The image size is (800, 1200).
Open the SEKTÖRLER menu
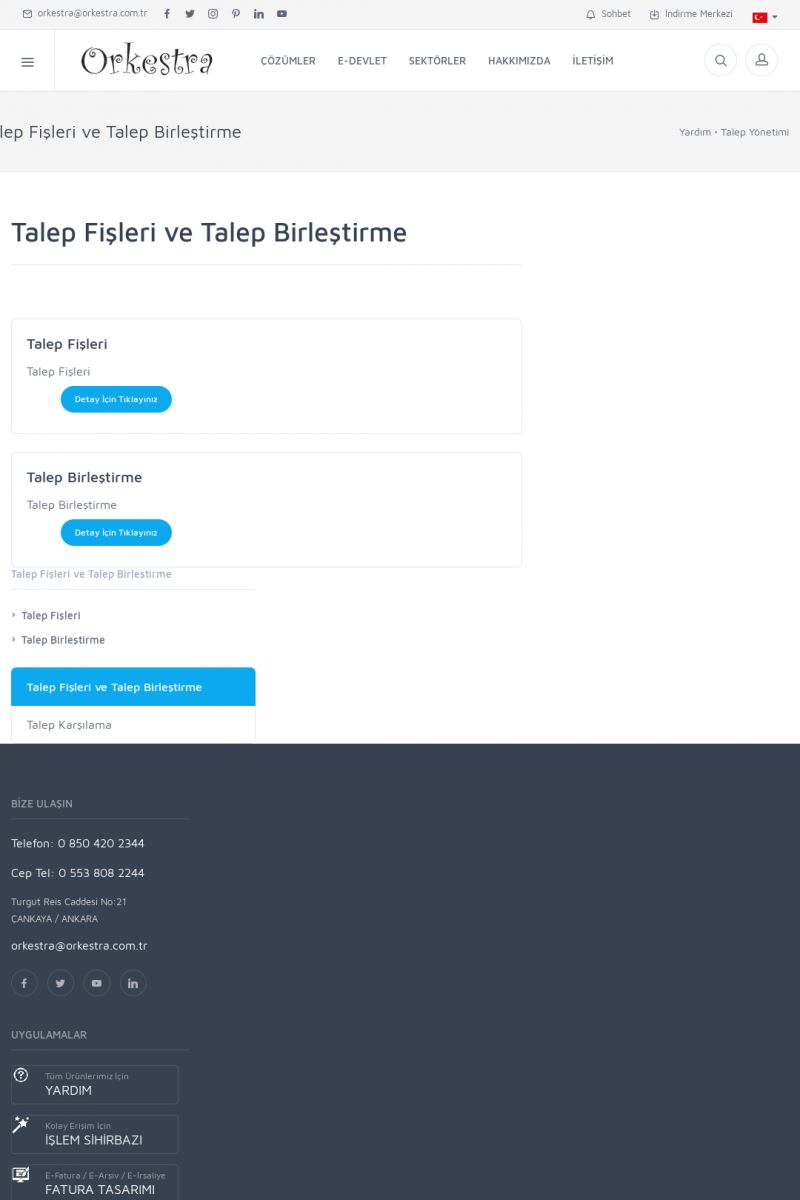click(x=437, y=61)
